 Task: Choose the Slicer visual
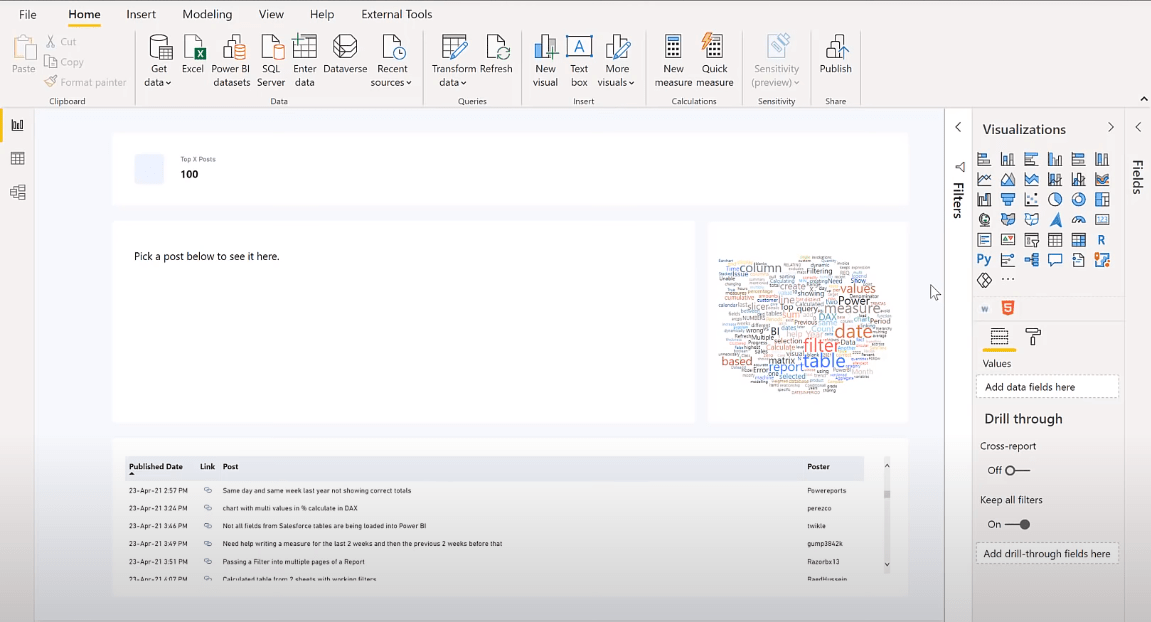tap(1031, 239)
